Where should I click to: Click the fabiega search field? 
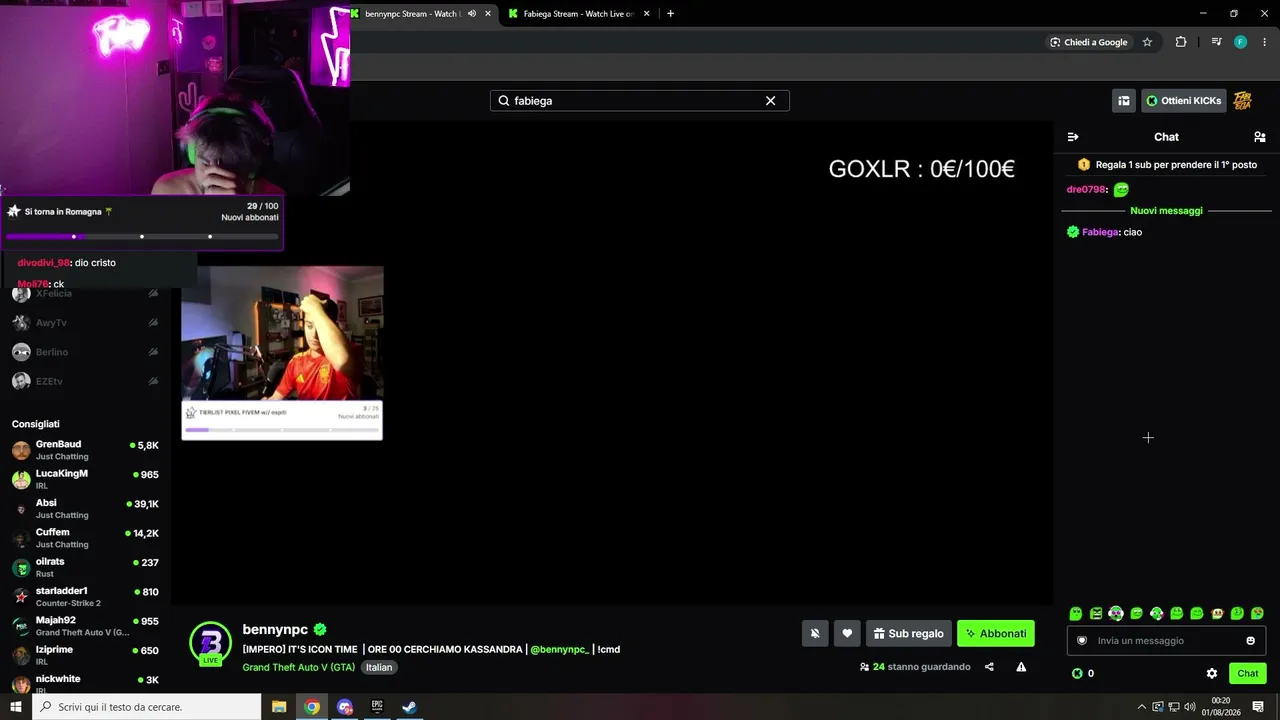click(640, 101)
